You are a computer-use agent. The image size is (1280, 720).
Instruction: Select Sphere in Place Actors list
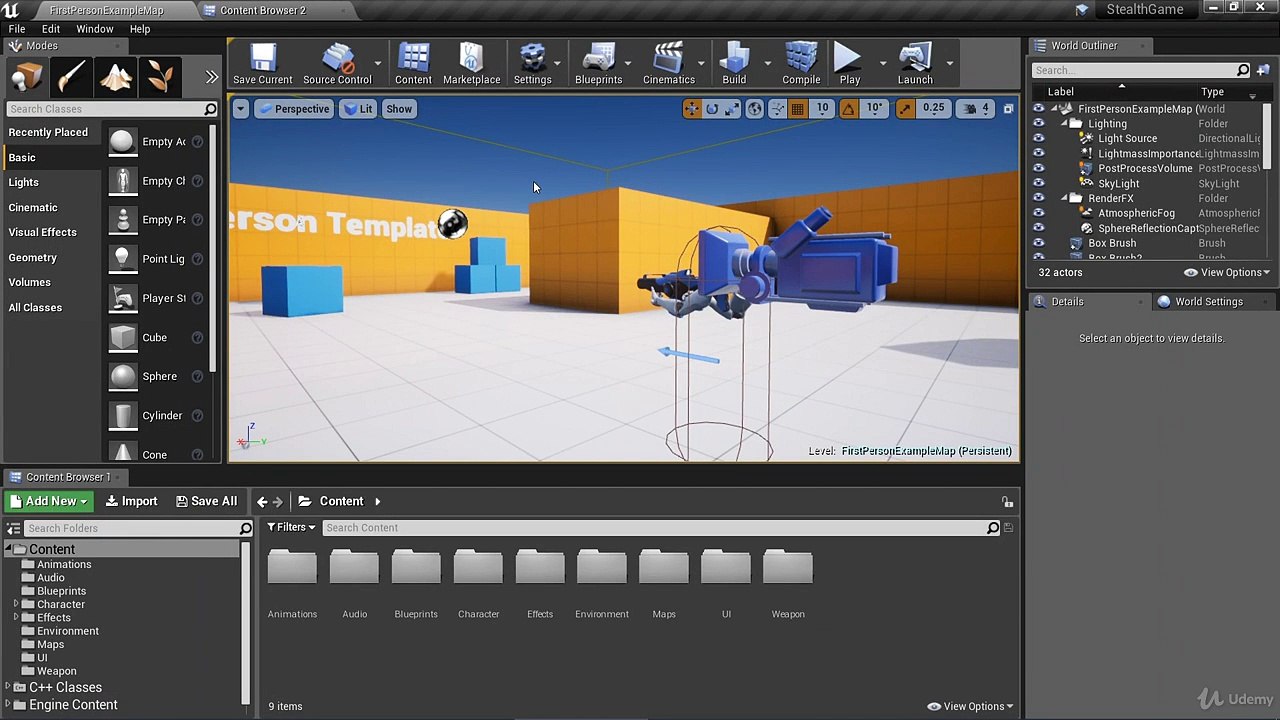[154, 377]
